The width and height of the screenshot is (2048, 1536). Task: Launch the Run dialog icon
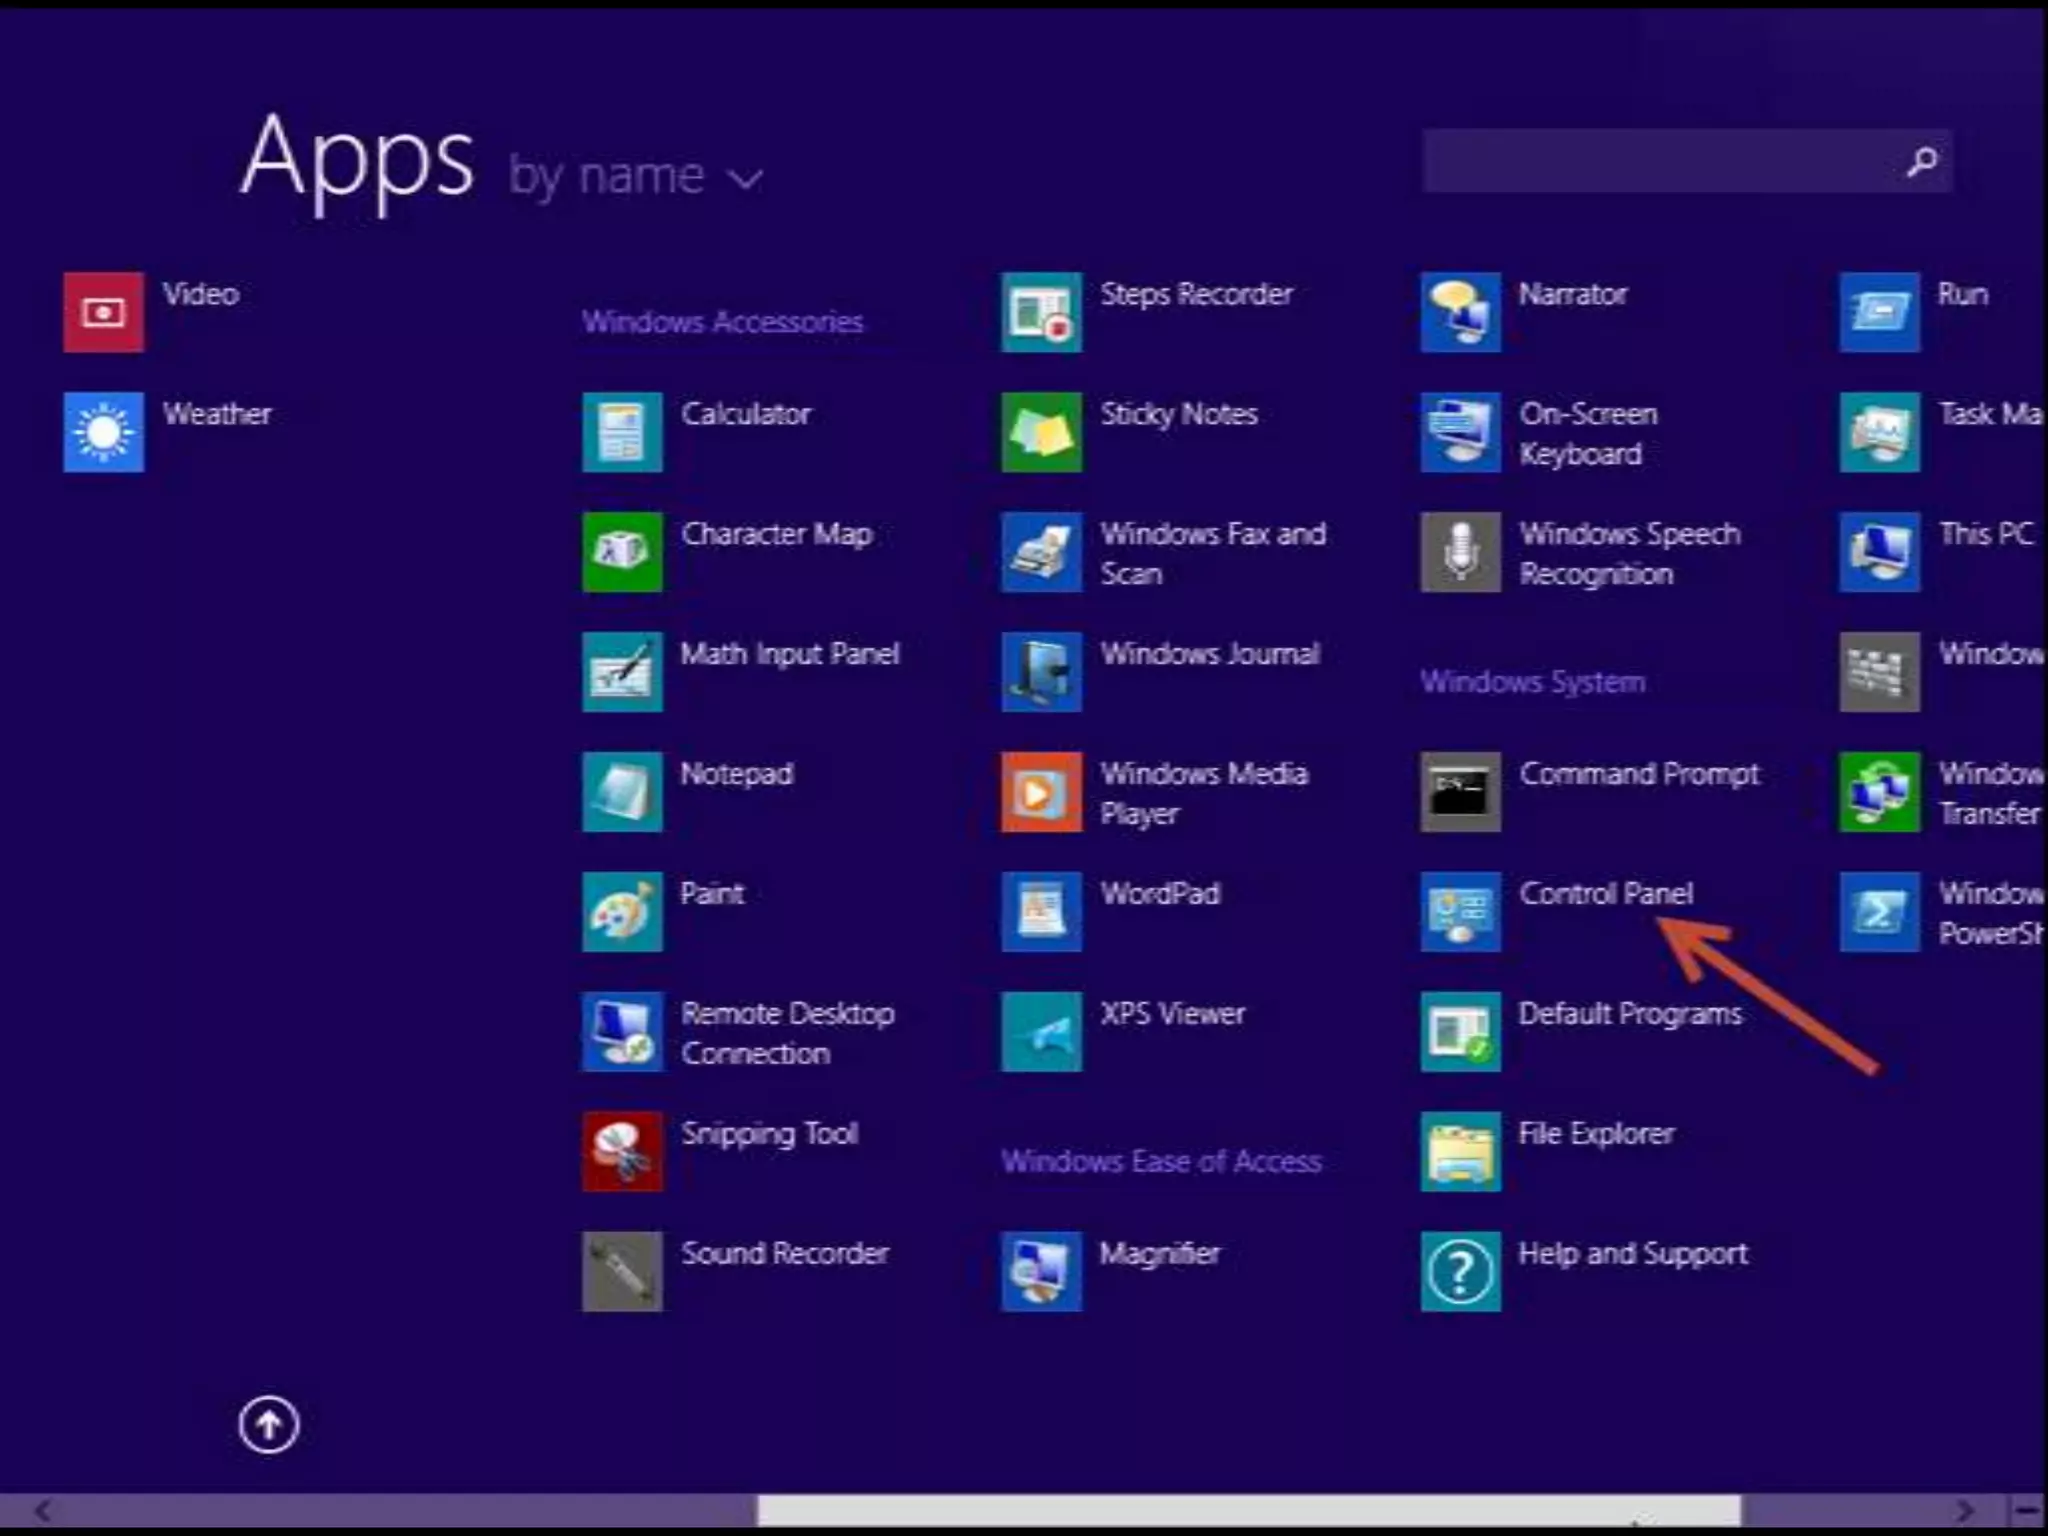[1879, 312]
